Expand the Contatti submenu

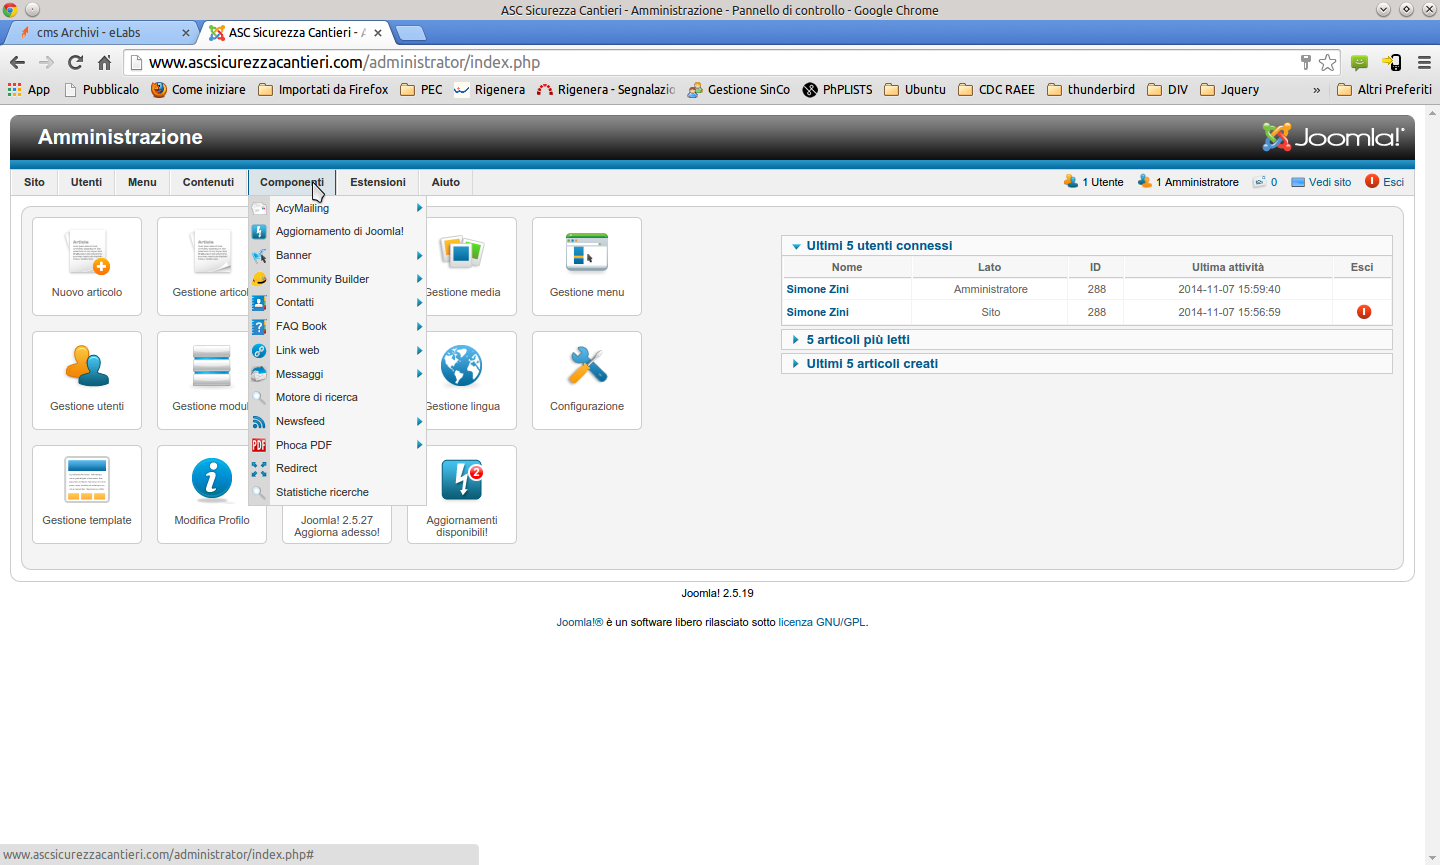click(338, 302)
